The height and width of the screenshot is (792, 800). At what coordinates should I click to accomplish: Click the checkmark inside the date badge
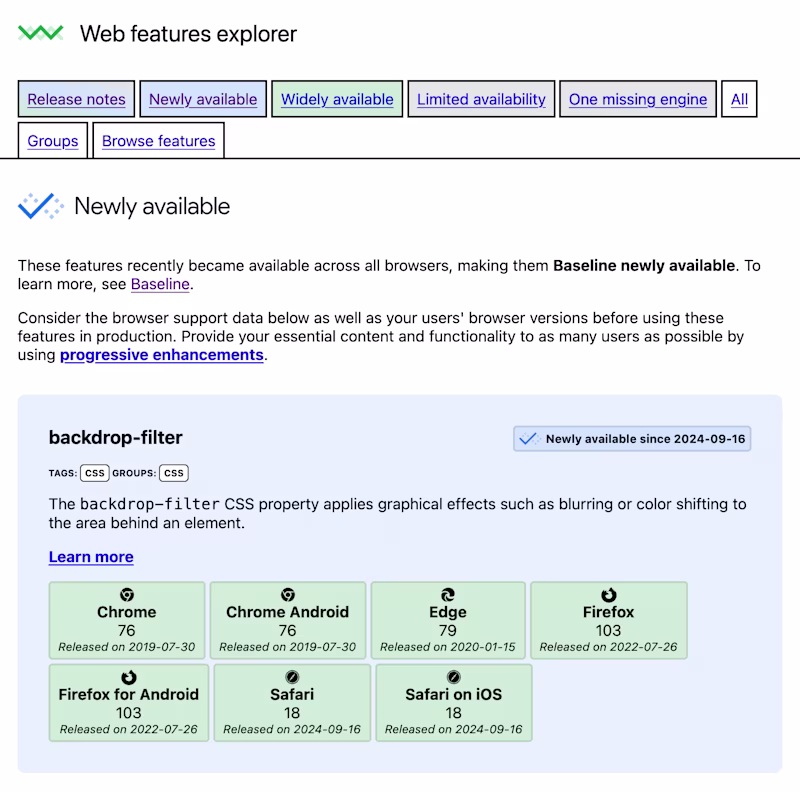point(528,438)
